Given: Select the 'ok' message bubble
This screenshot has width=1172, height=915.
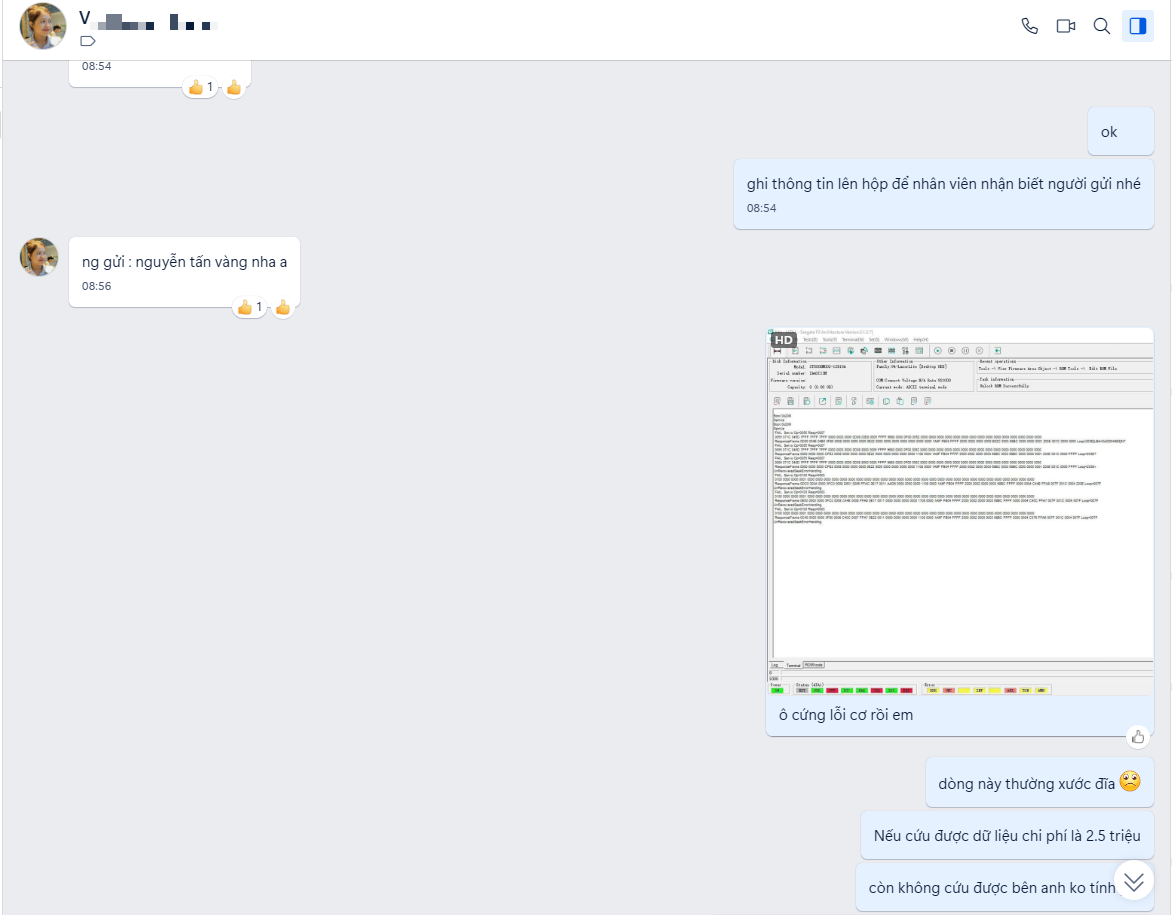Looking at the screenshot, I should [1120, 132].
